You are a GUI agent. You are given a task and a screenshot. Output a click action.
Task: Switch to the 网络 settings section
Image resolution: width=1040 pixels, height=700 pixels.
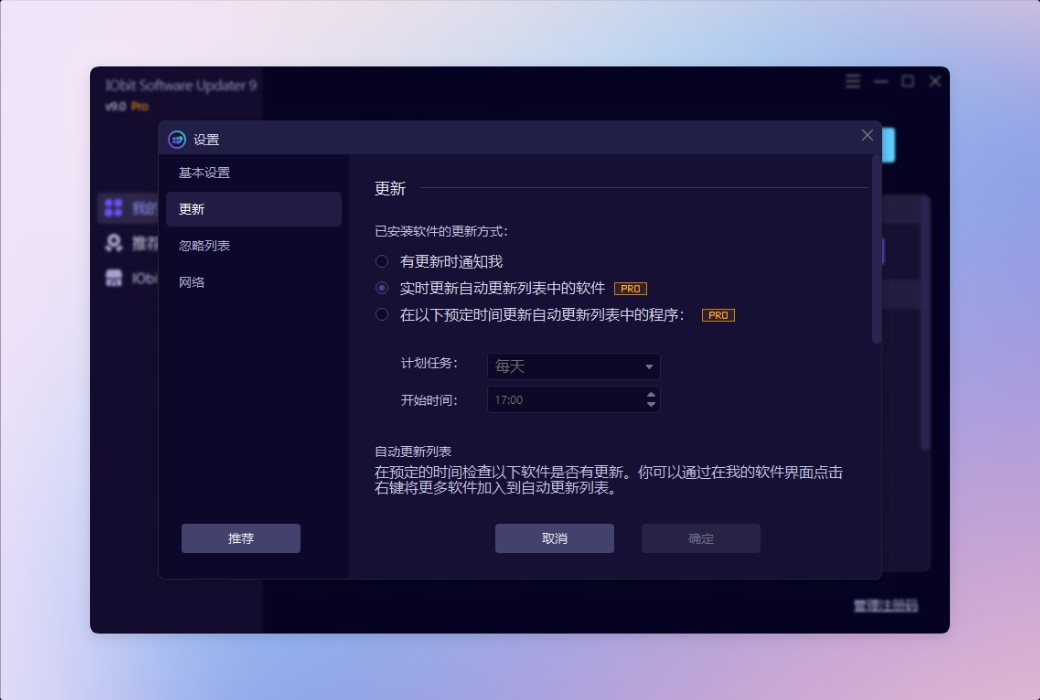point(192,282)
